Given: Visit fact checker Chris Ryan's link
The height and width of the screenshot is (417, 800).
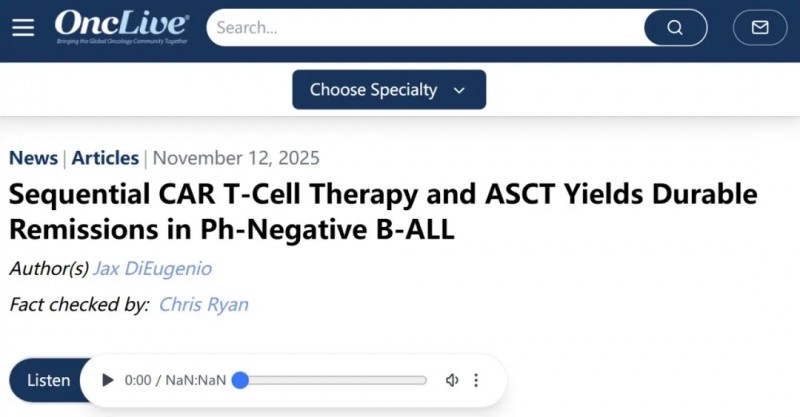Looking at the screenshot, I should click(x=203, y=304).
